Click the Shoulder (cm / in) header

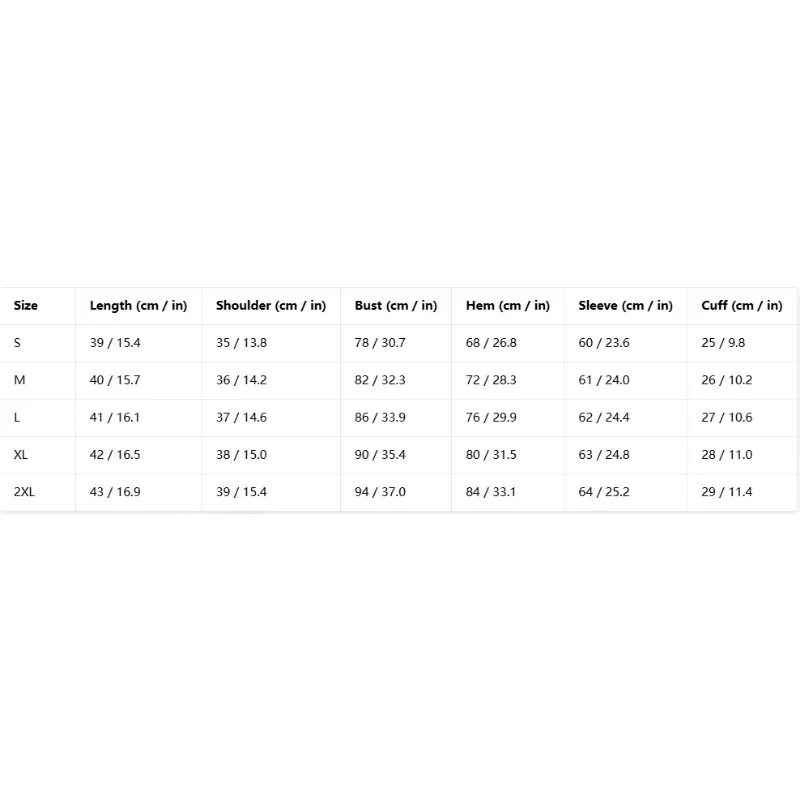(x=271, y=306)
